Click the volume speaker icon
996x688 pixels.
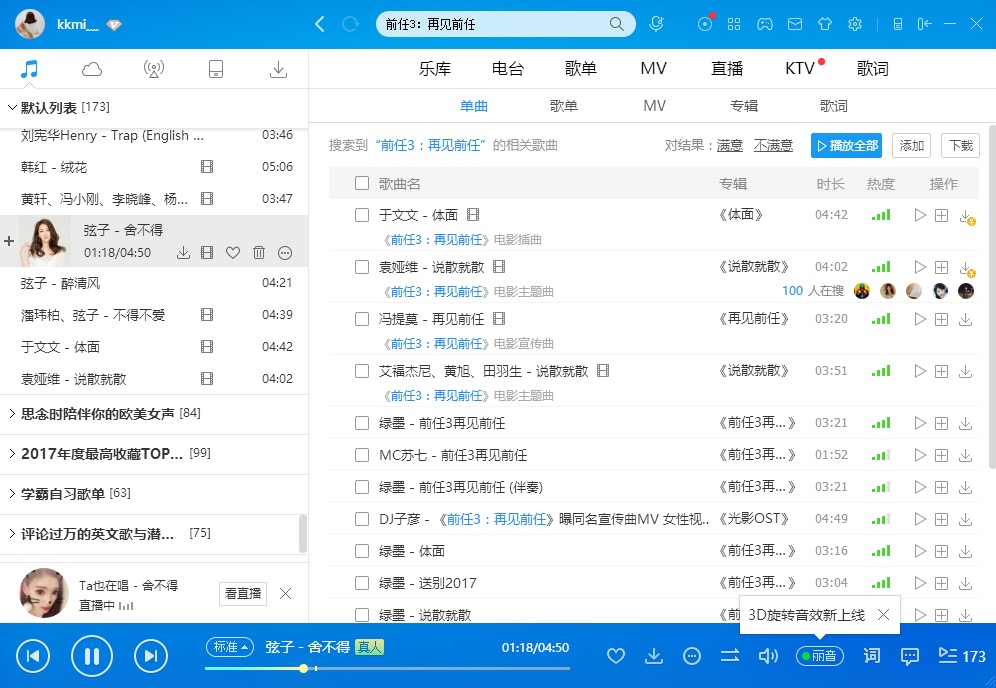[768, 656]
